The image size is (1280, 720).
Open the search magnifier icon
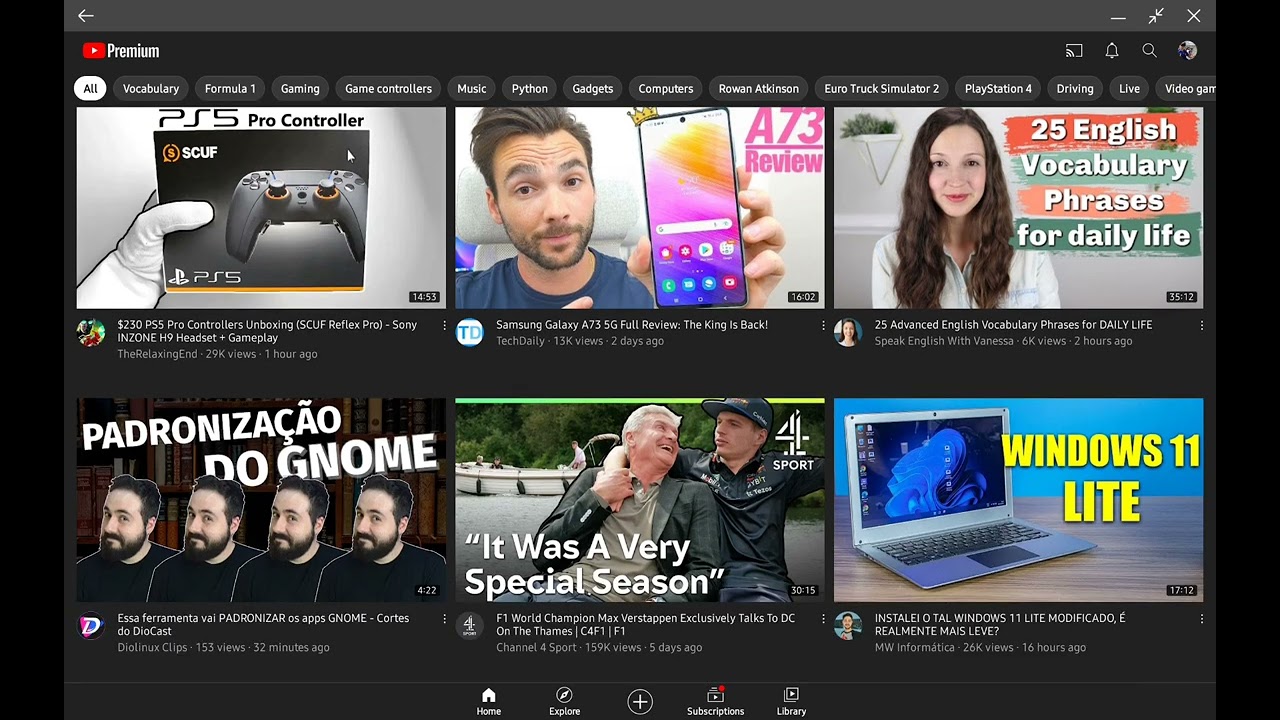tap(1150, 51)
